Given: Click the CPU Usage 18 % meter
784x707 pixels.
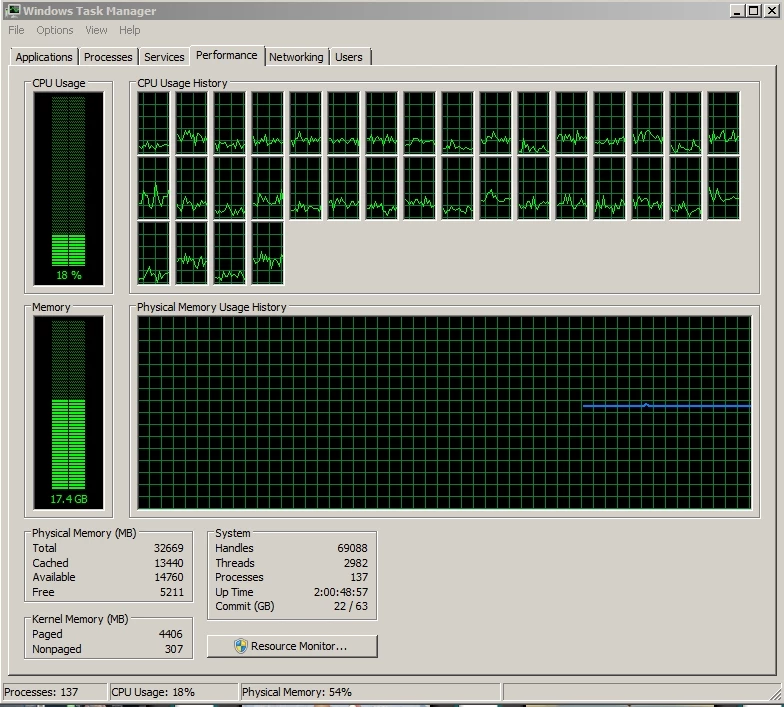Looking at the screenshot, I should click(68, 188).
